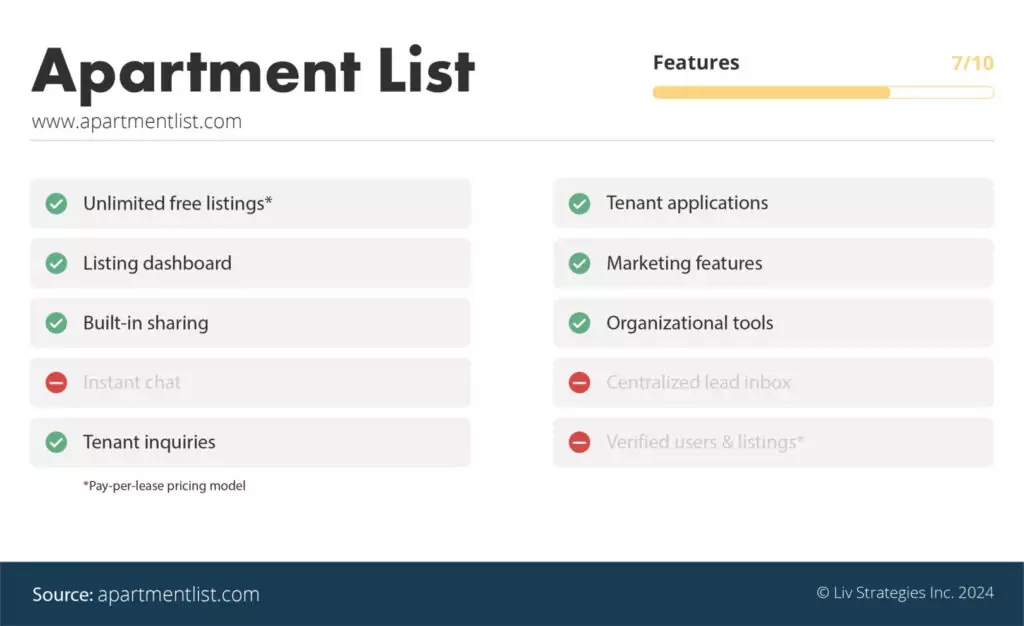Viewport: 1024px width, 626px height.
Task: Click the yellow 7/10 progress bar
Action: coord(770,92)
